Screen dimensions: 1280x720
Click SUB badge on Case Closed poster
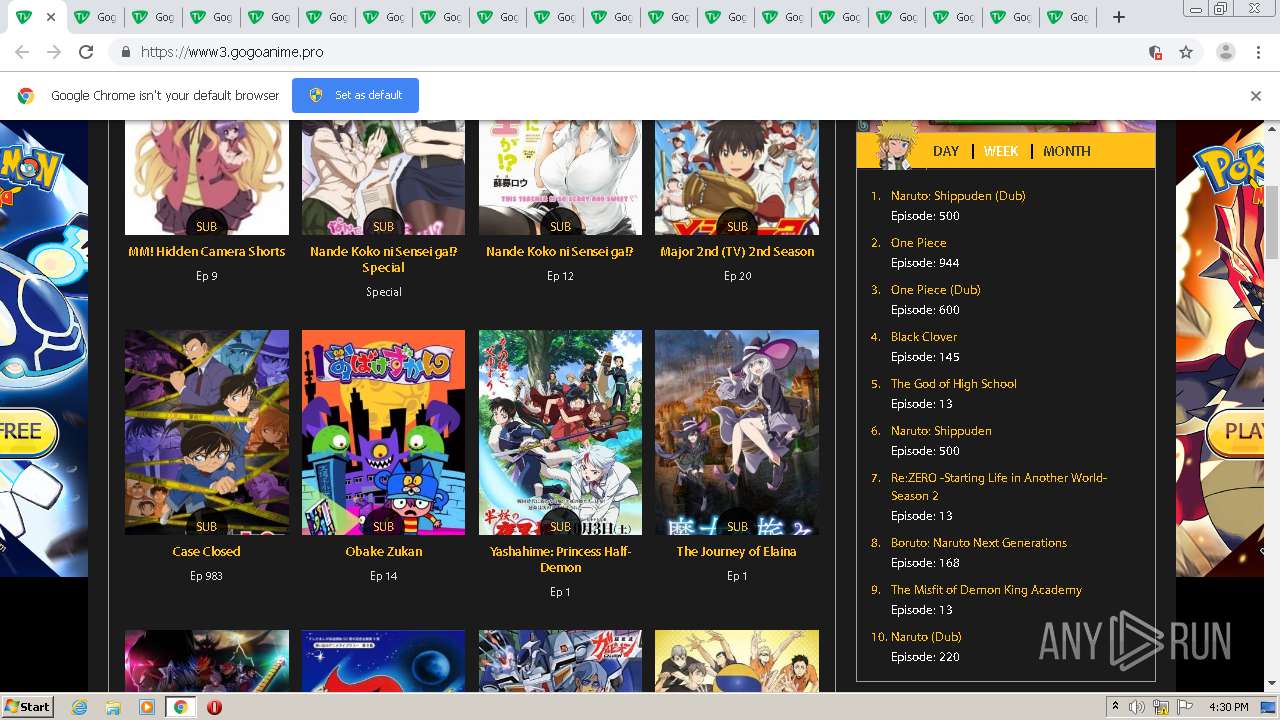pyautogui.click(x=207, y=526)
